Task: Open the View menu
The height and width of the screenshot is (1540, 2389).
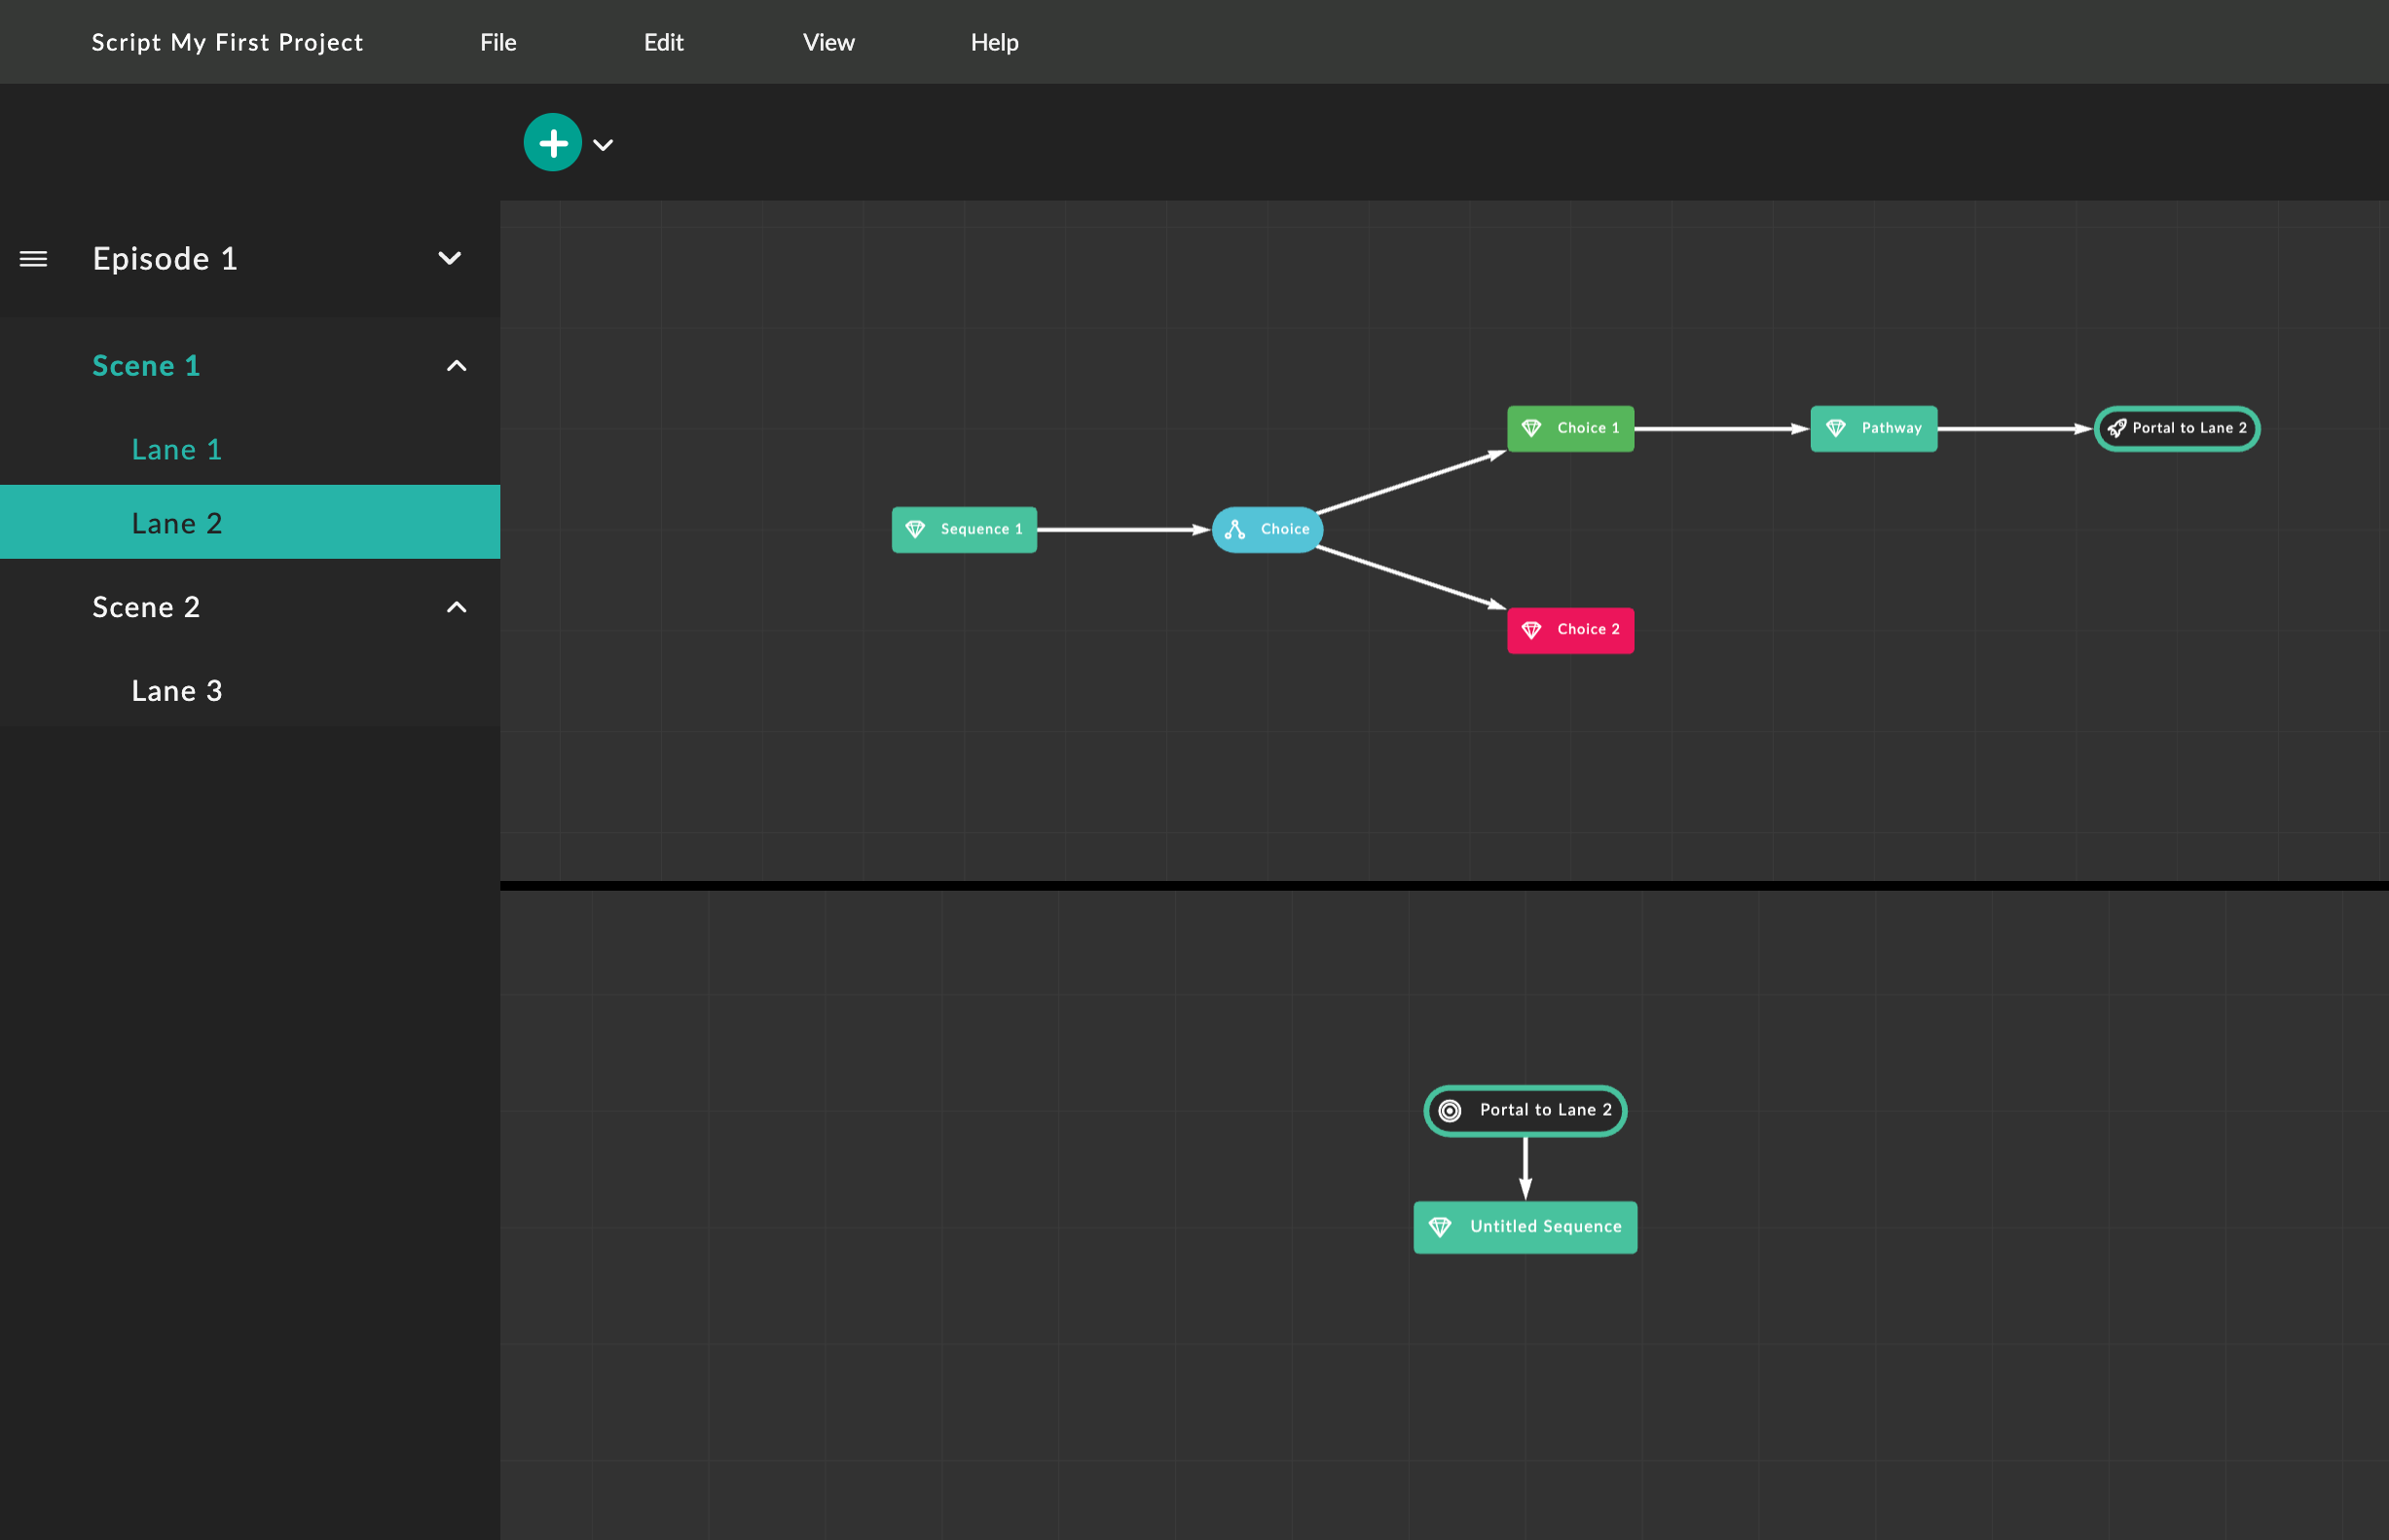Action: coord(828,42)
